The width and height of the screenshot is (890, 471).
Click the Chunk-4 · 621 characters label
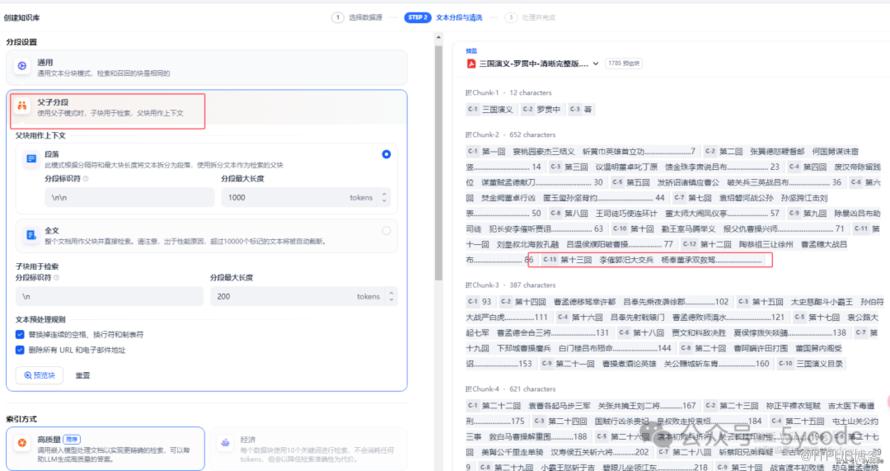tap(511, 389)
